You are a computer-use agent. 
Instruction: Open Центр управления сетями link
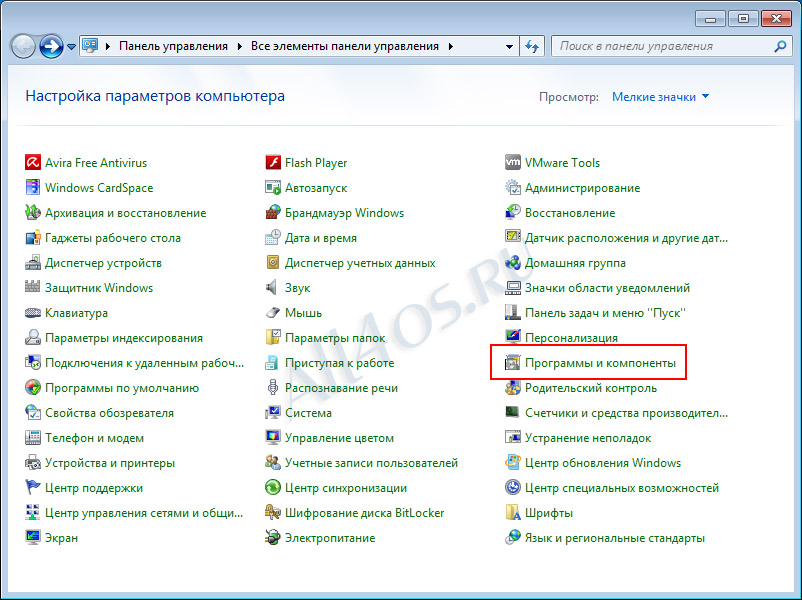pos(144,513)
